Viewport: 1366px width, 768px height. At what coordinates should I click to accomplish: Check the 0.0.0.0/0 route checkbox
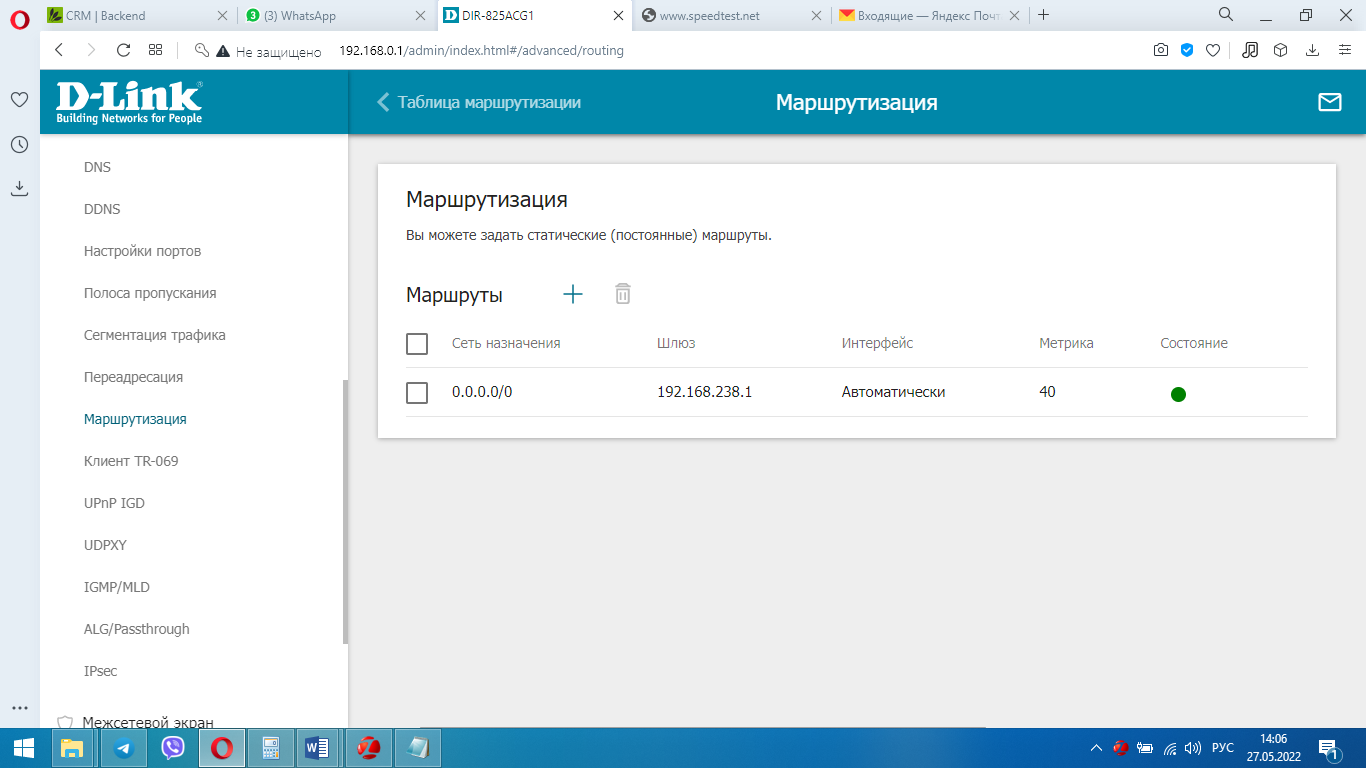tap(417, 393)
